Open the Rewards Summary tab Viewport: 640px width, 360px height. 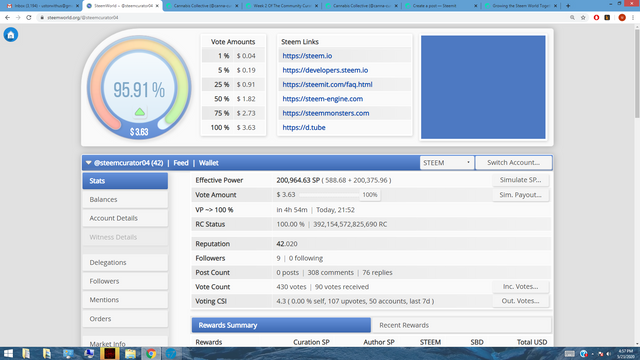point(281,325)
